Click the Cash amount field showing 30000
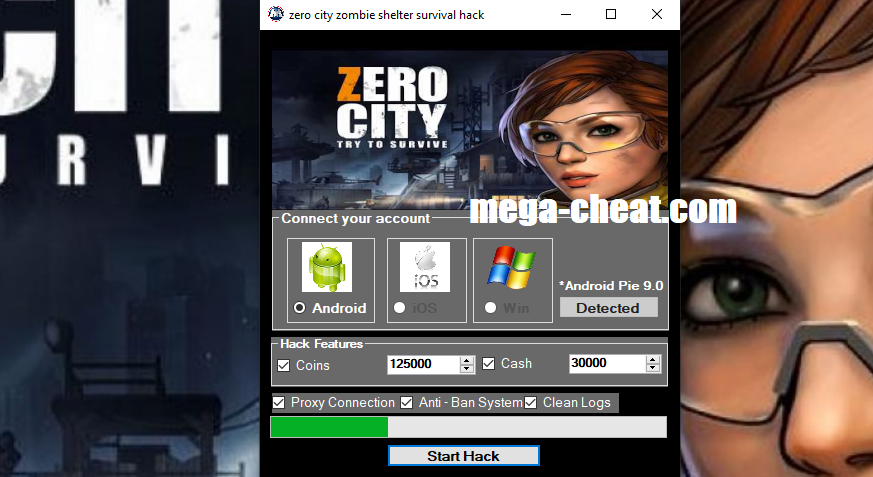 [607, 363]
